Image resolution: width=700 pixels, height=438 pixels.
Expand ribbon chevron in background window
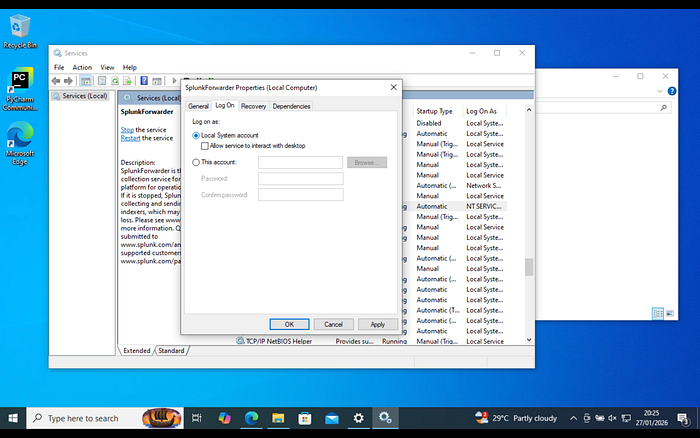click(660, 91)
